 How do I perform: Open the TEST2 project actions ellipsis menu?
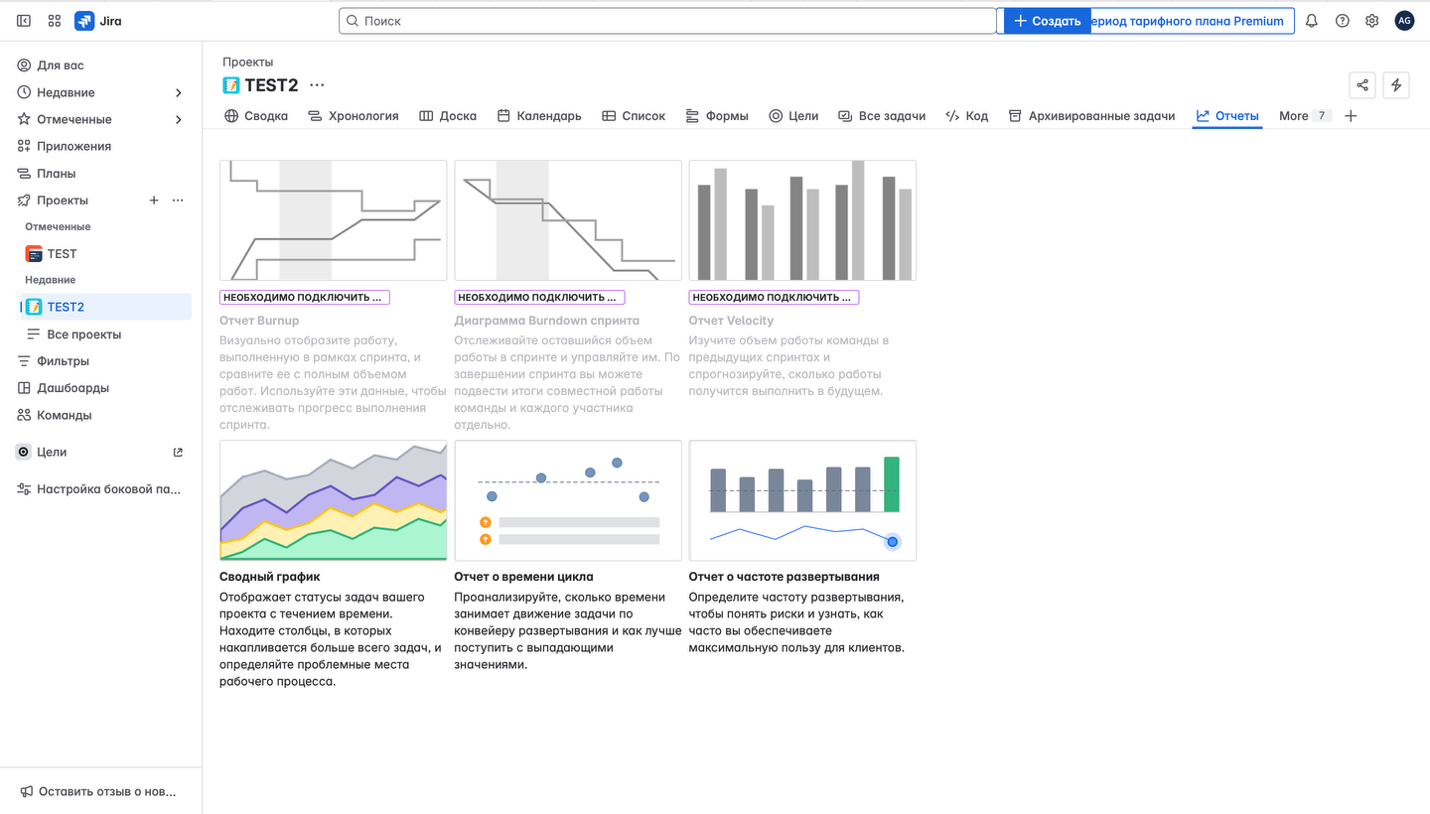tap(317, 85)
